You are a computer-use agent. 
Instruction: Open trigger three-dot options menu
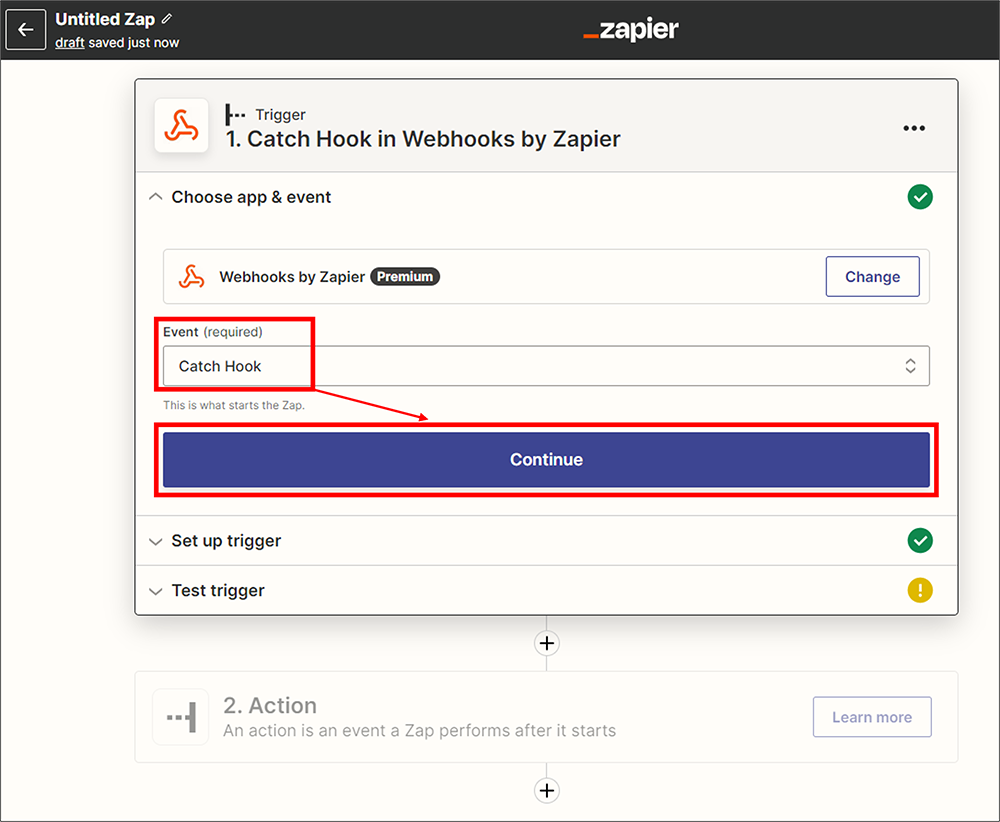pos(913,128)
